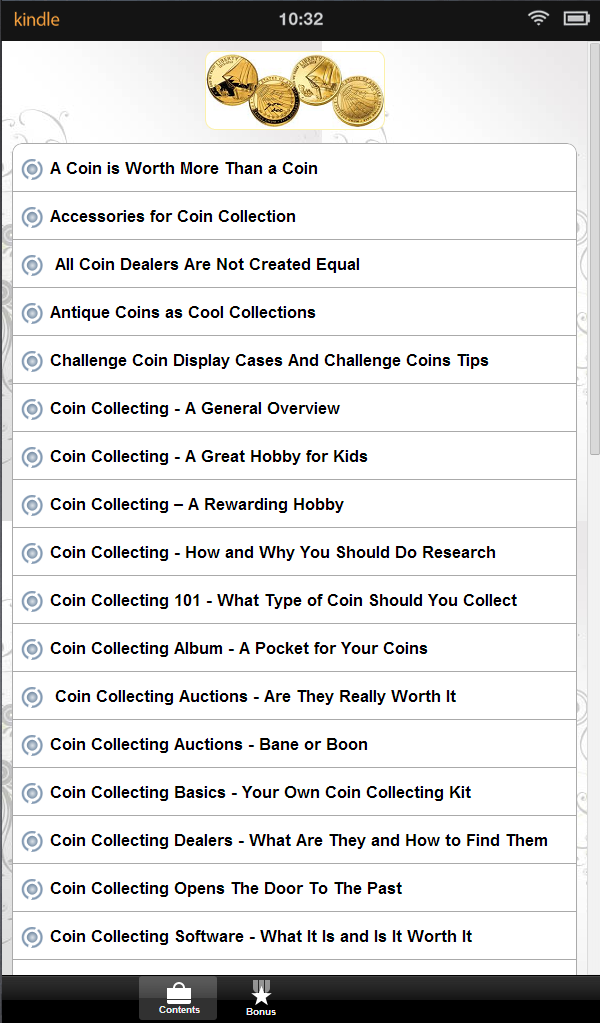Image resolution: width=600 pixels, height=1024 pixels.
Task: Click the bullet icon for 'Coin Collecting - A Great Hobby for Kids'
Action: pos(31,456)
